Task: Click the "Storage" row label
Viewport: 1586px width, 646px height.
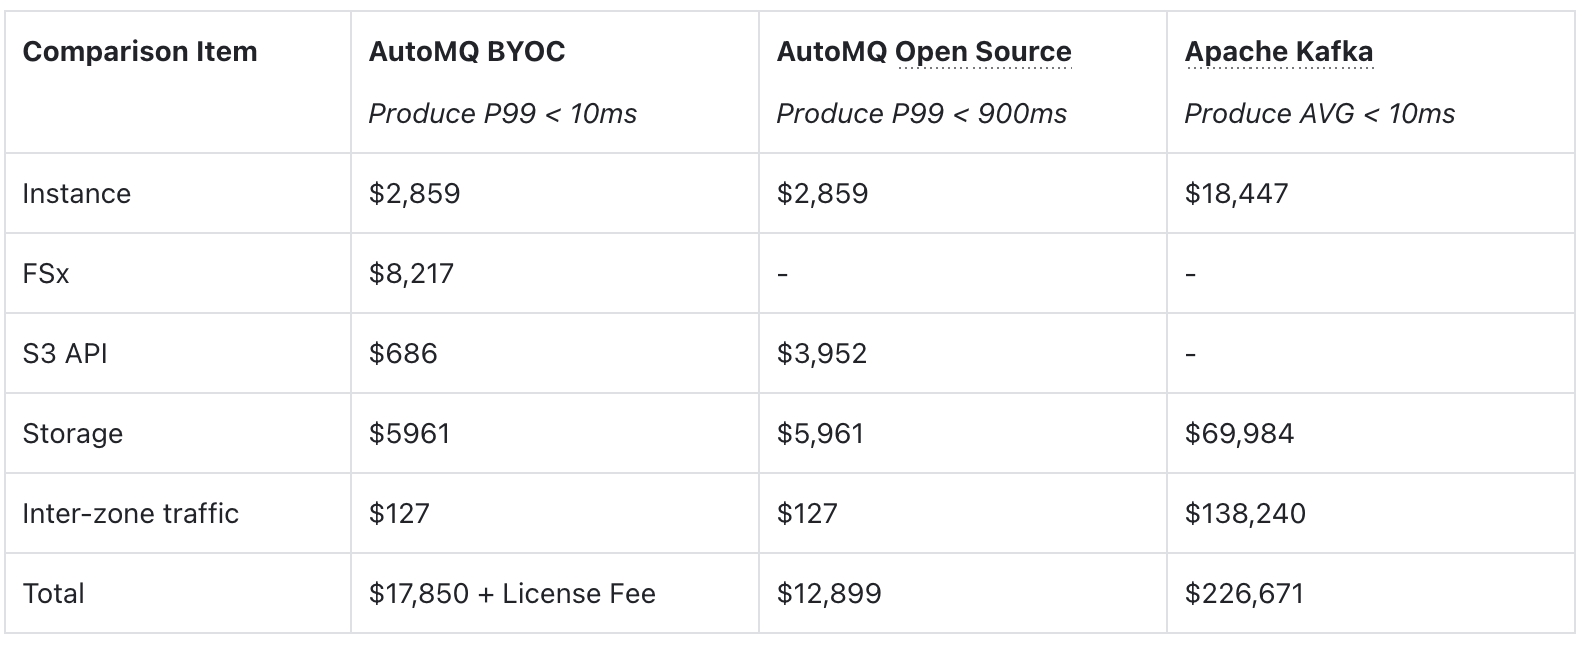Action: click(73, 434)
